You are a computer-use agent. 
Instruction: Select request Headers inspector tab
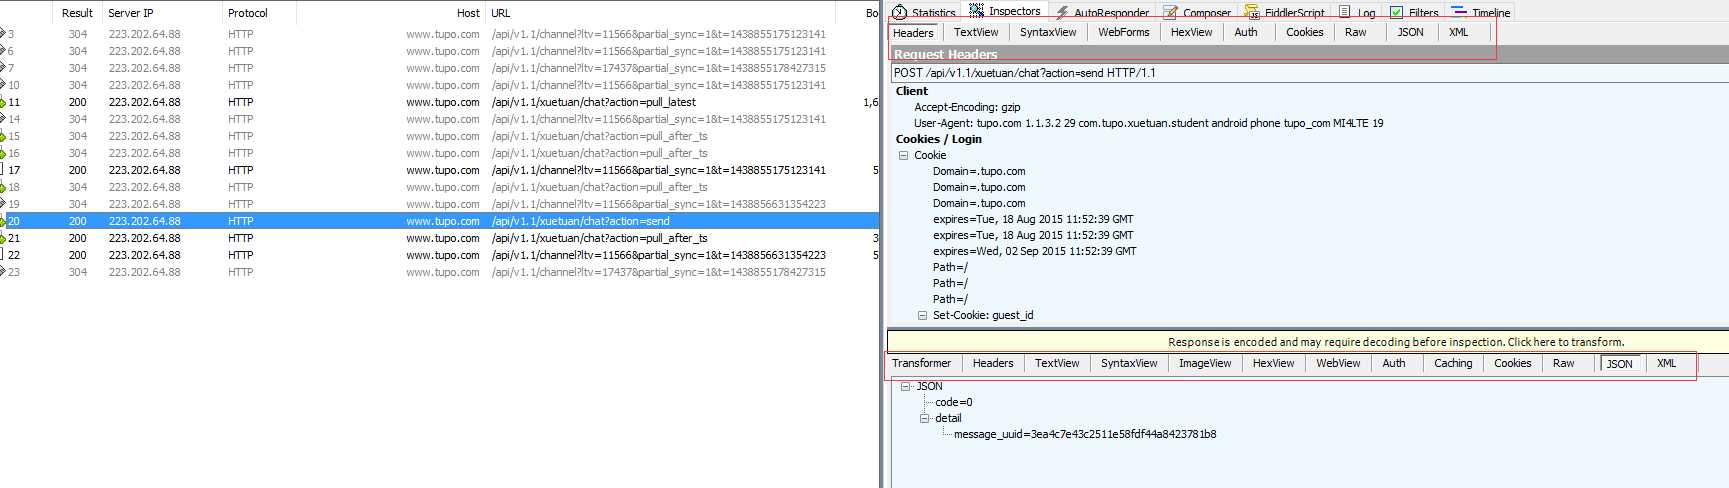[x=913, y=33]
